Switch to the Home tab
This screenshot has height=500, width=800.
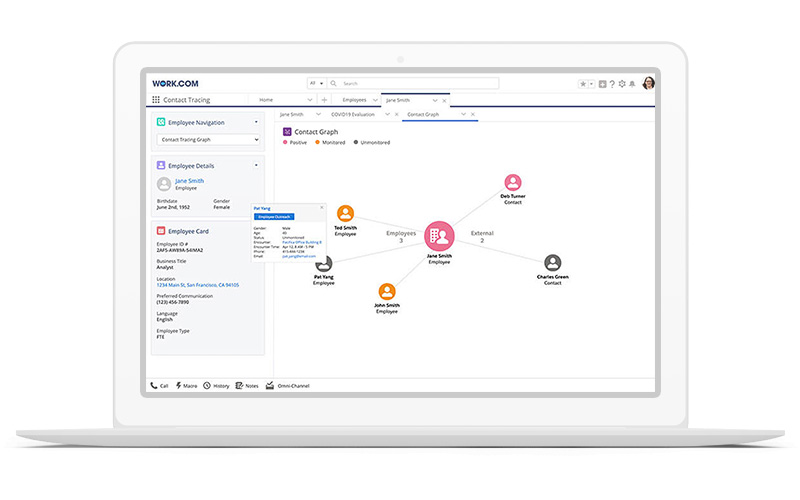pos(266,100)
